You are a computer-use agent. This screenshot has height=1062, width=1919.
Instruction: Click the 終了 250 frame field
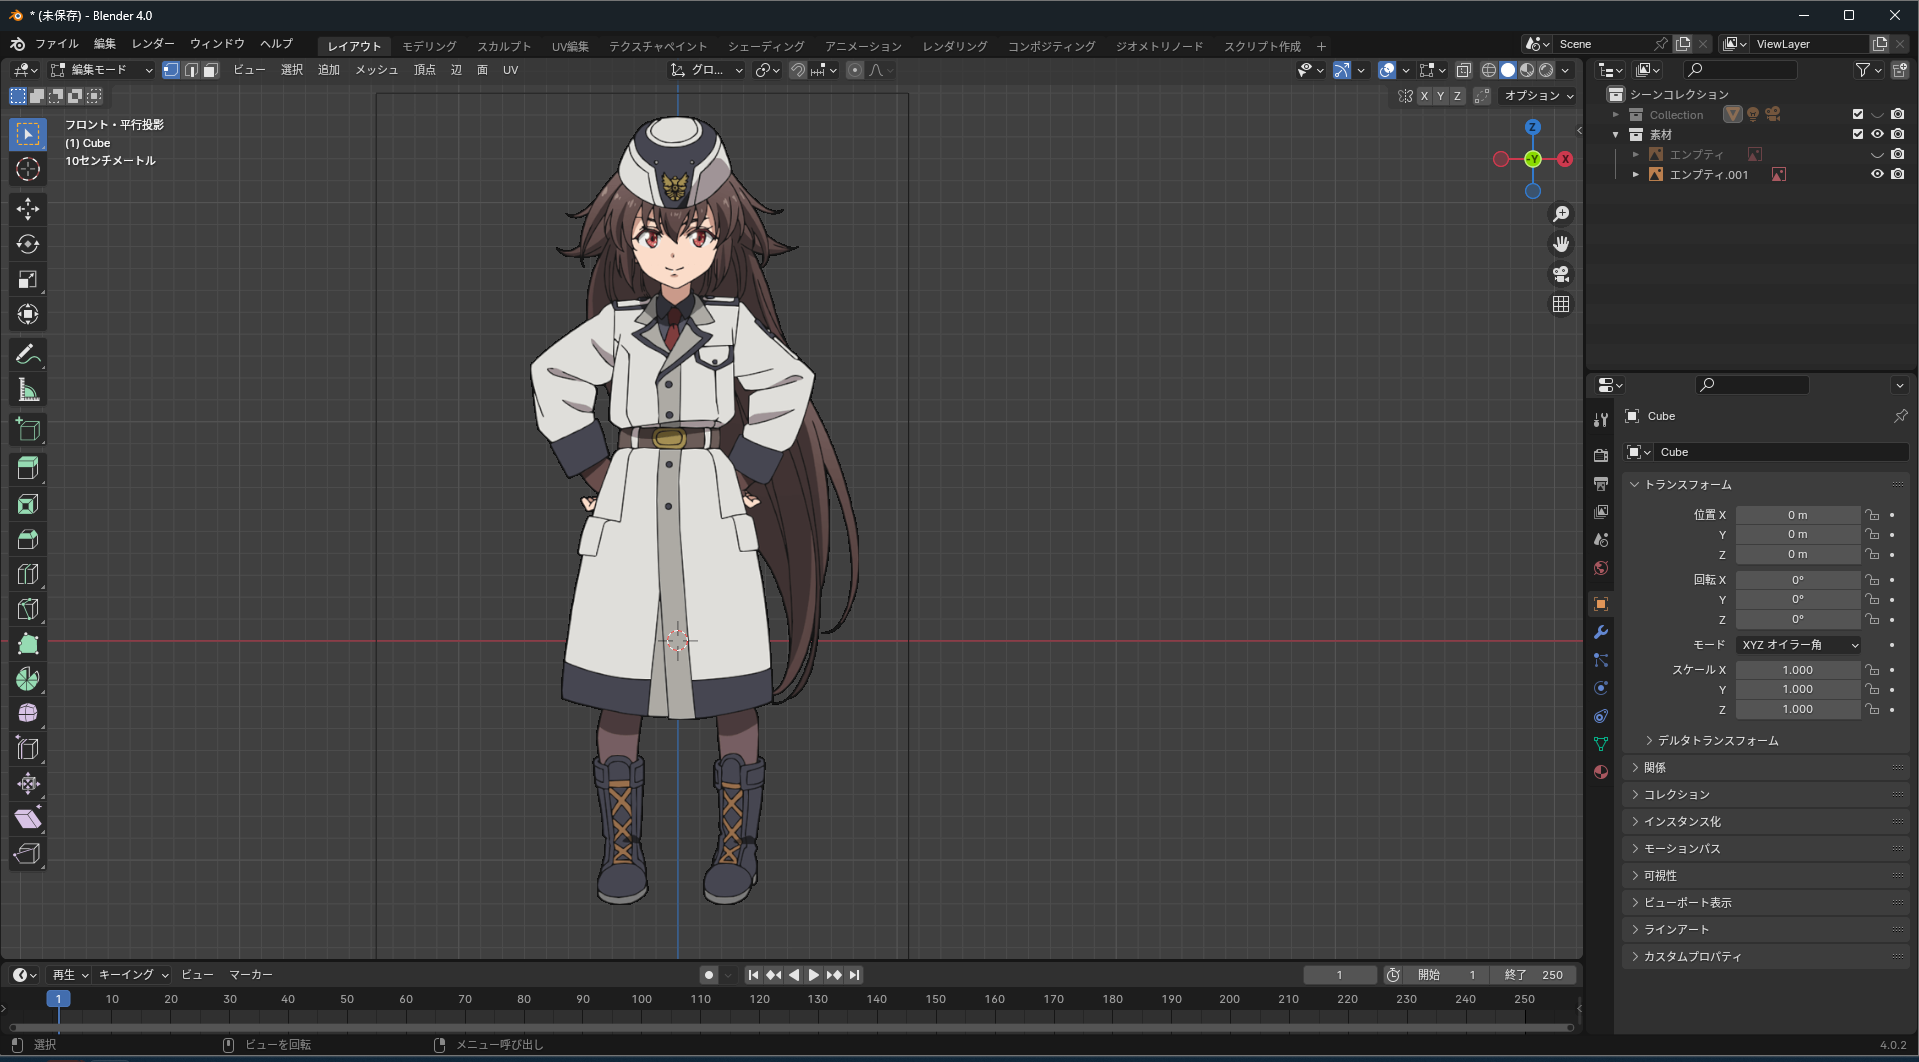[x=1533, y=975]
